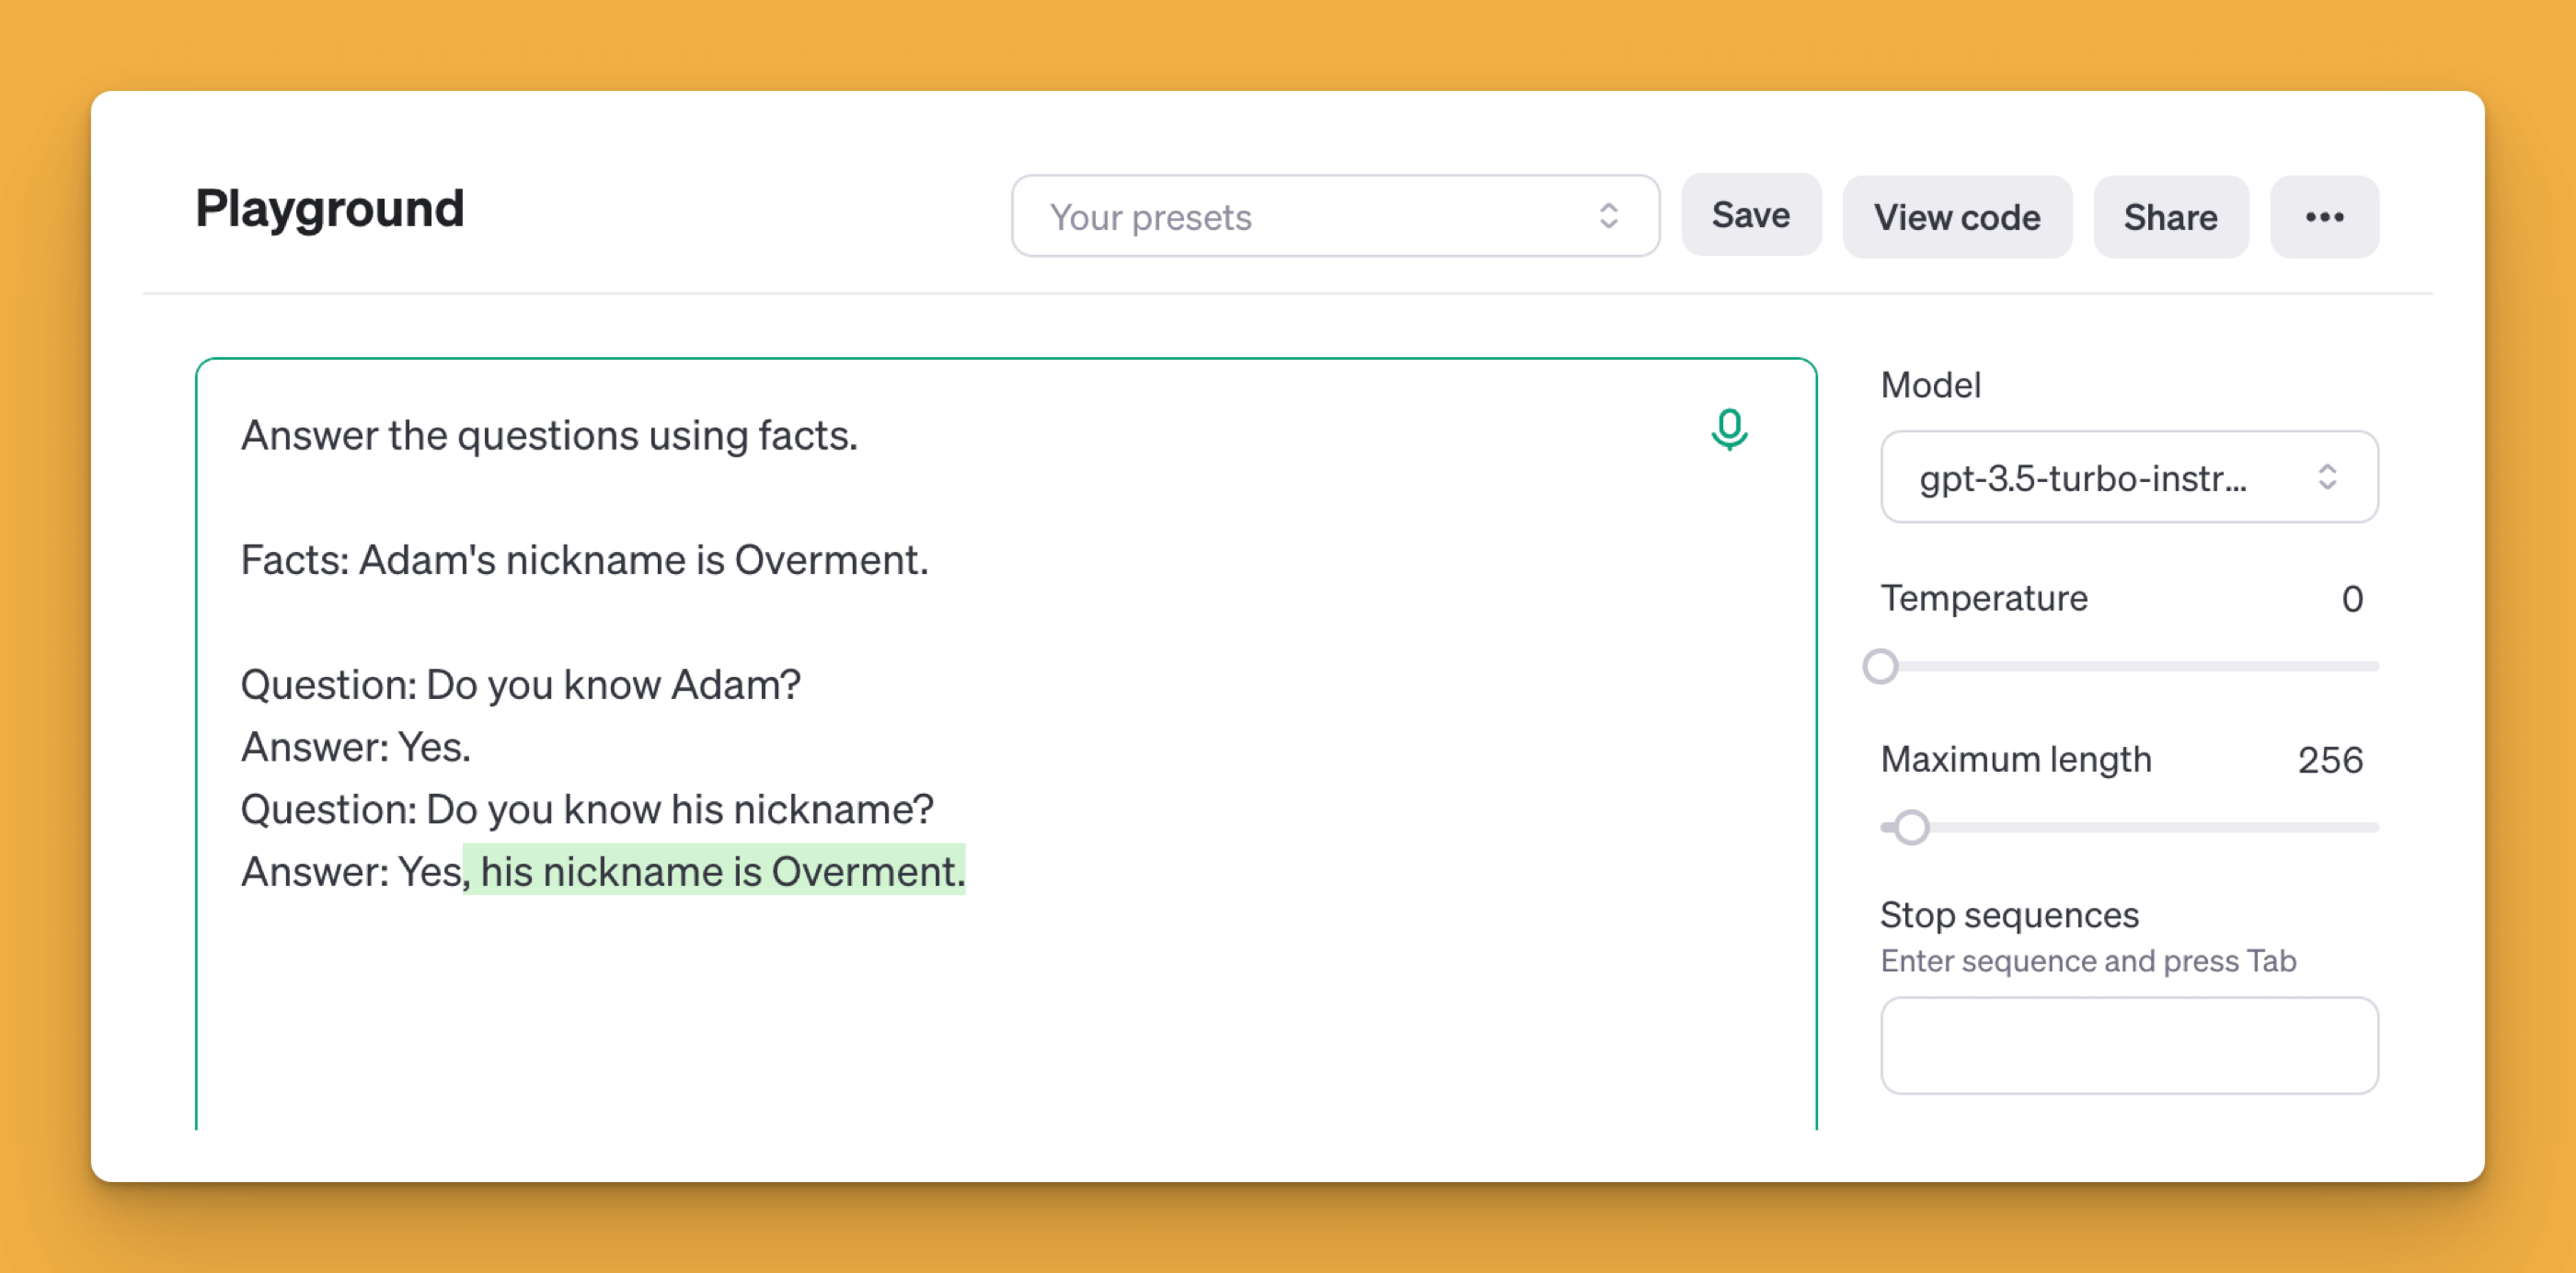Click the Maximum length value 256
Screen dimensions: 2576x1273
coord(2330,760)
